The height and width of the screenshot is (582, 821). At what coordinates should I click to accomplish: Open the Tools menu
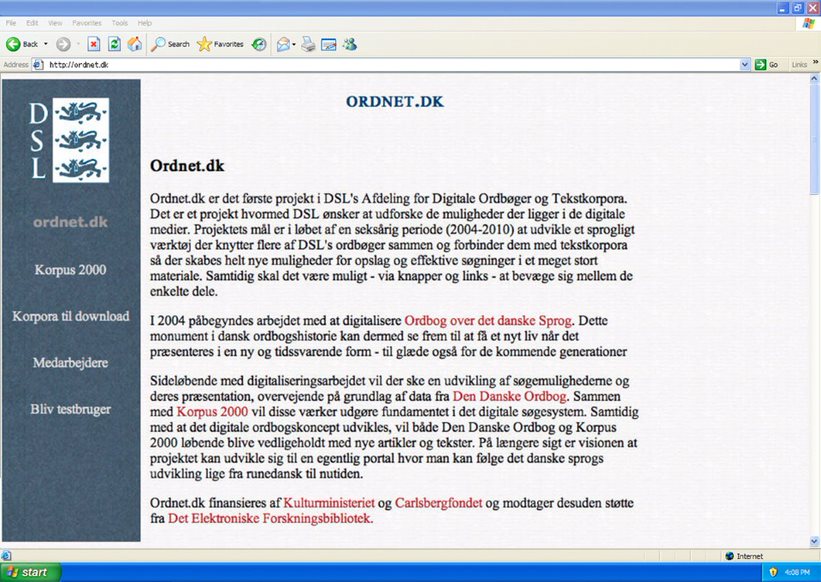pyautogui.click(x=119, y=23)
